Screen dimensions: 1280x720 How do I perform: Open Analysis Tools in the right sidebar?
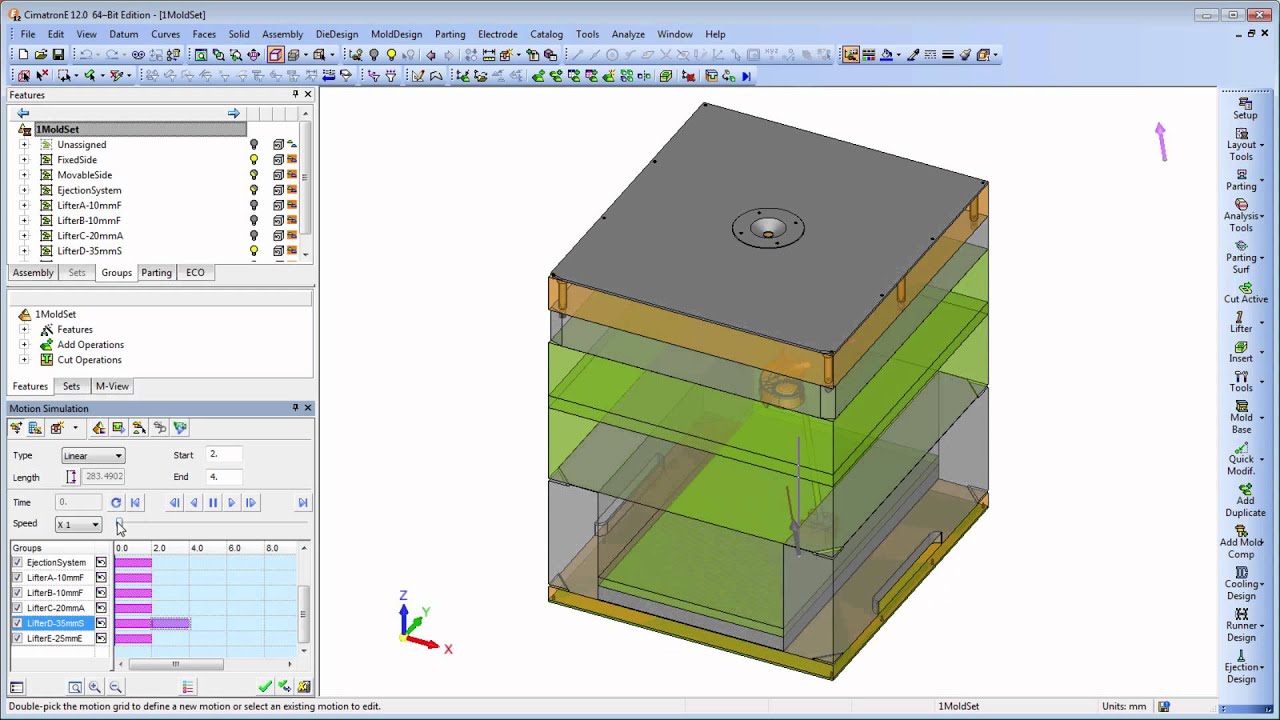pos(1242,215)
